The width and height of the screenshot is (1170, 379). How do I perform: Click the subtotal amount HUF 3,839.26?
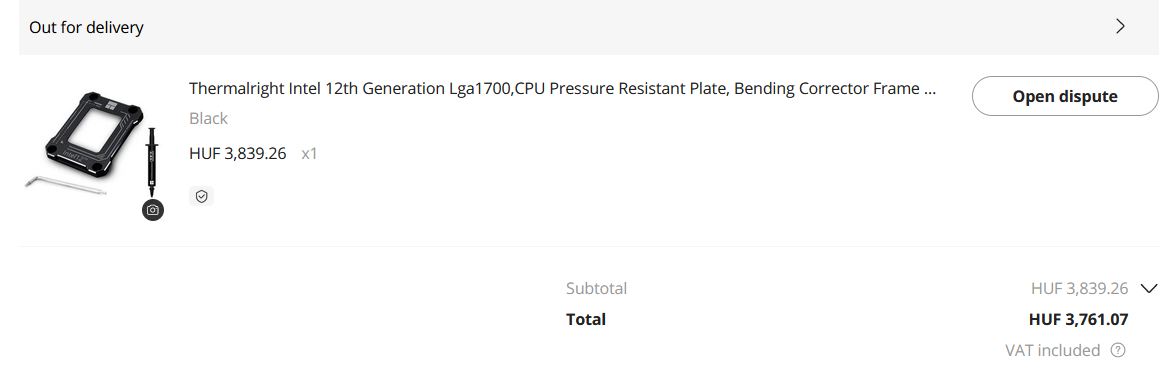1080,289
